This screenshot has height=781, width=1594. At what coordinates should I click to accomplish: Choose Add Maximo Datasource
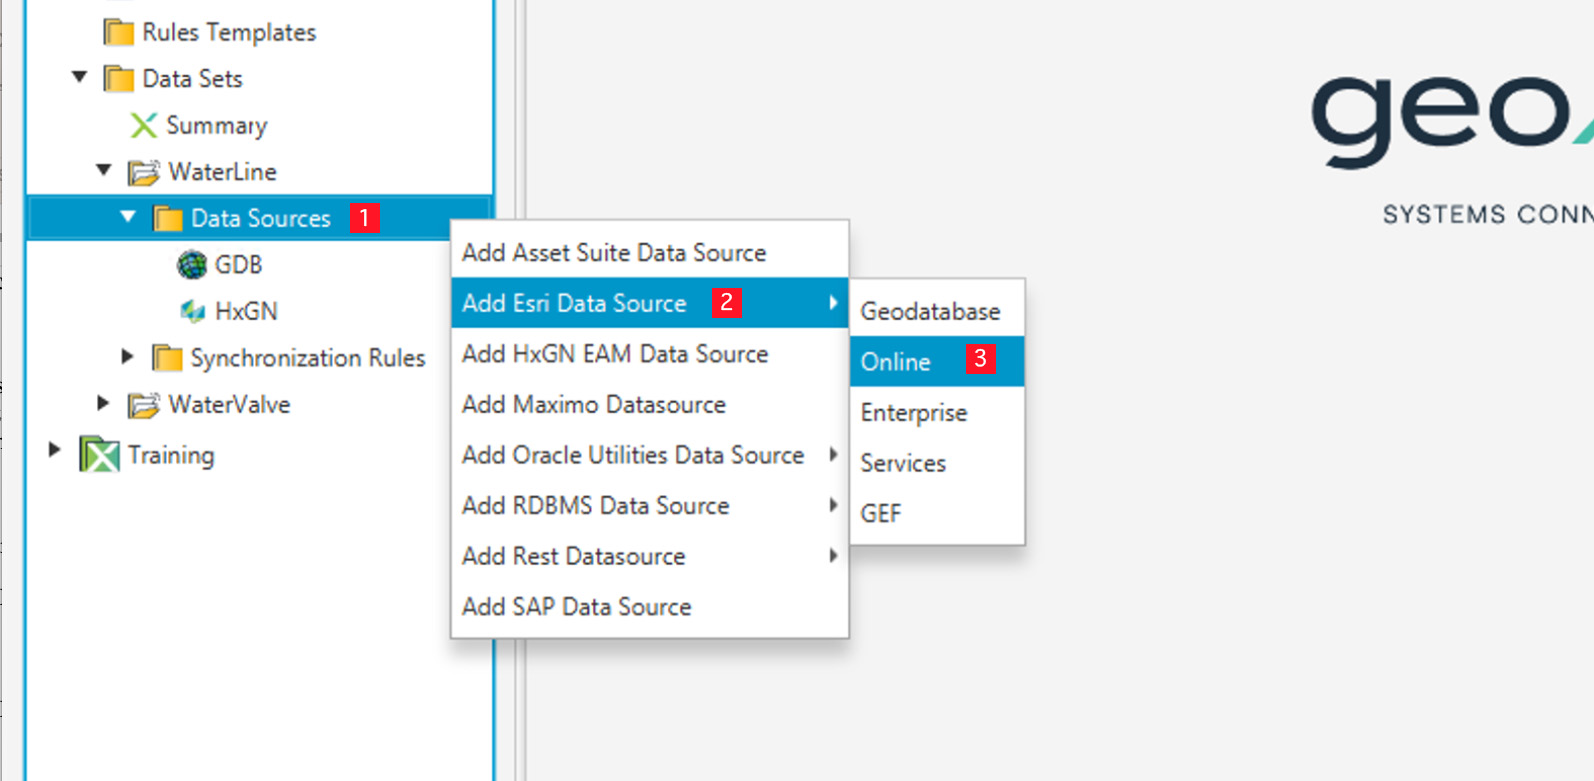(650, 405)
